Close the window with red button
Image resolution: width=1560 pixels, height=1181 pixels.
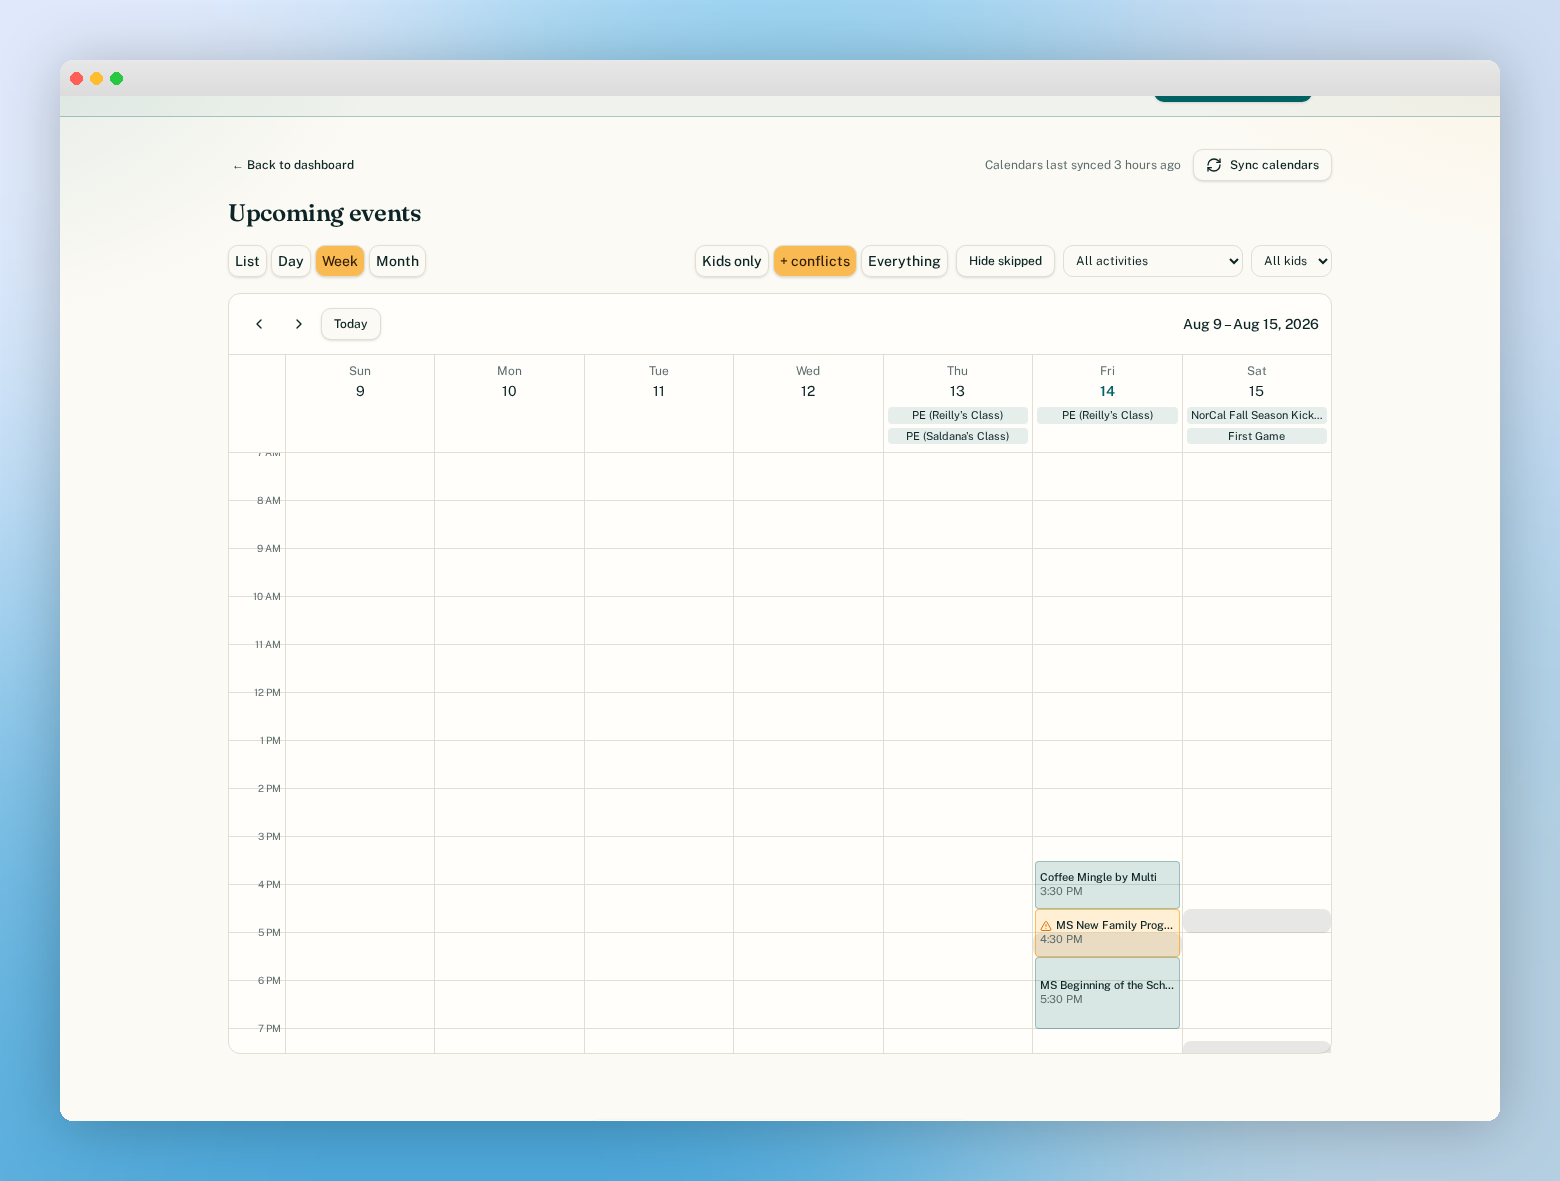click(77, 78)
